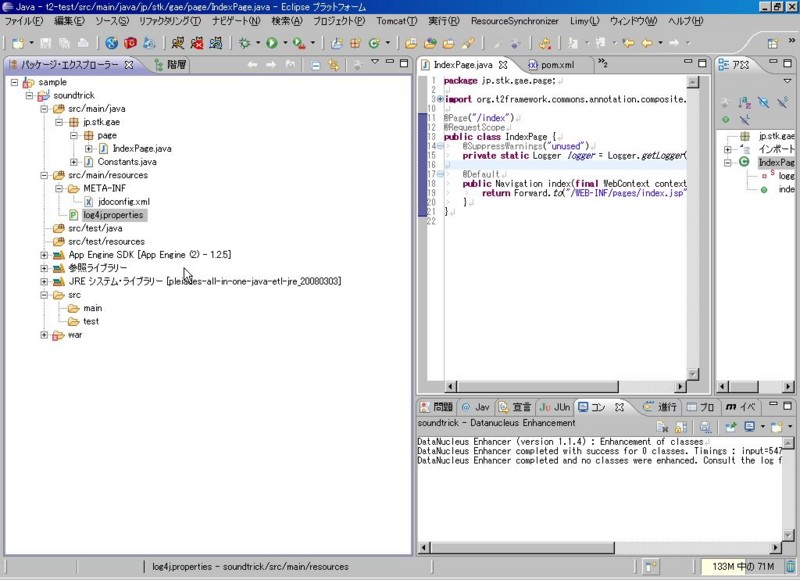Click the Last Edit Location arrow icon

629,43
